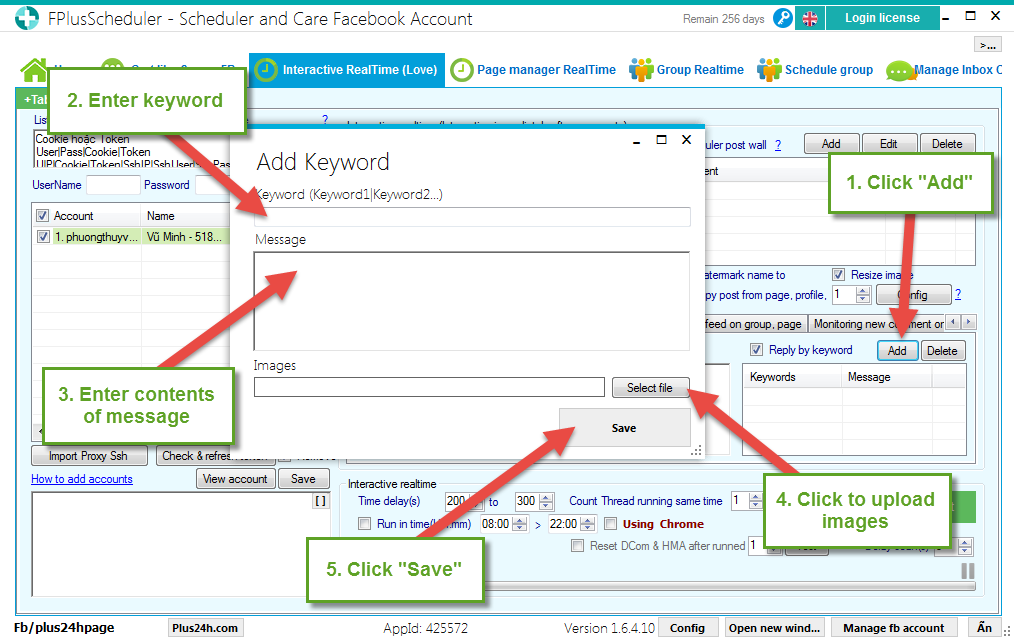Click the Plus24h.com button
Image resolution: width=1014 pixels, height=640 pixels.
coord(206,628)
